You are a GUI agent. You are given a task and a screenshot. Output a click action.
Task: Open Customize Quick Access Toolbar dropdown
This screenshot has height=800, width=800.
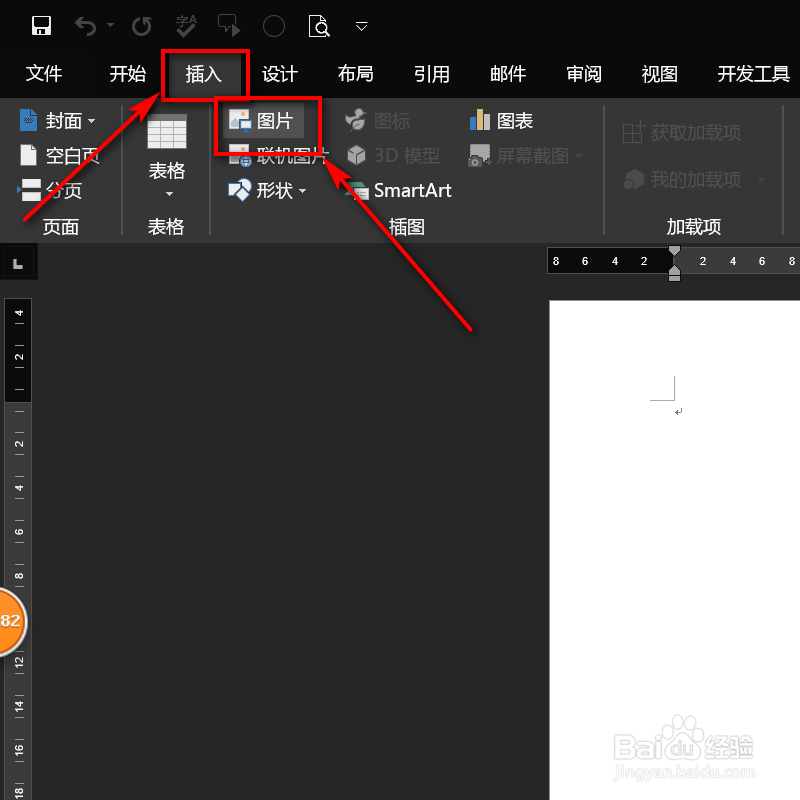pyautogui.click(x=361, y=26)
